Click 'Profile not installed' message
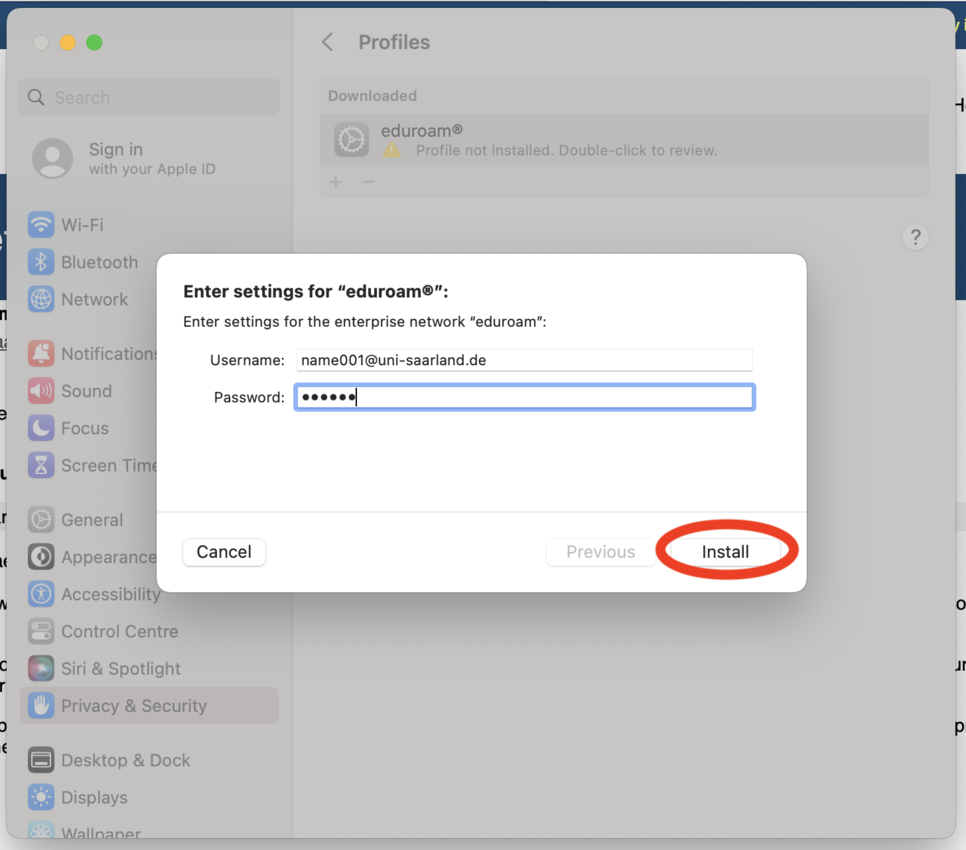The height and width of the screenshot is (850, 966). pos(566,150)
